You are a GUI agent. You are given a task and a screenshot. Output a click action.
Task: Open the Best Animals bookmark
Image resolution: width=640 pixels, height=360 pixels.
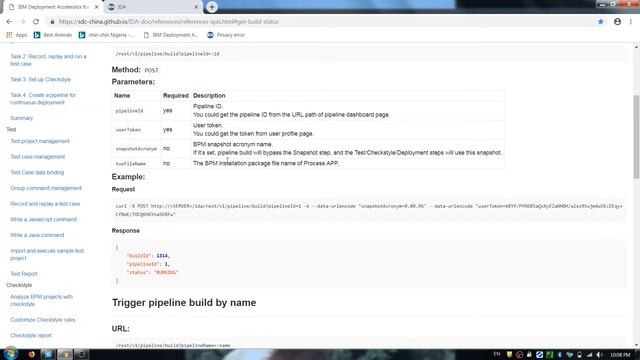point(53,35)
